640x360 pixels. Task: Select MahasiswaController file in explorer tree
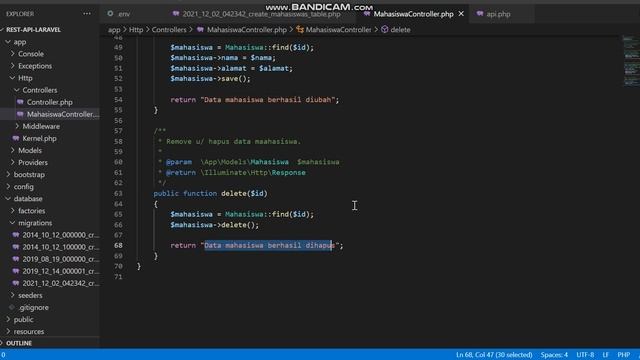pyautogui.click(x=62, y=114)
